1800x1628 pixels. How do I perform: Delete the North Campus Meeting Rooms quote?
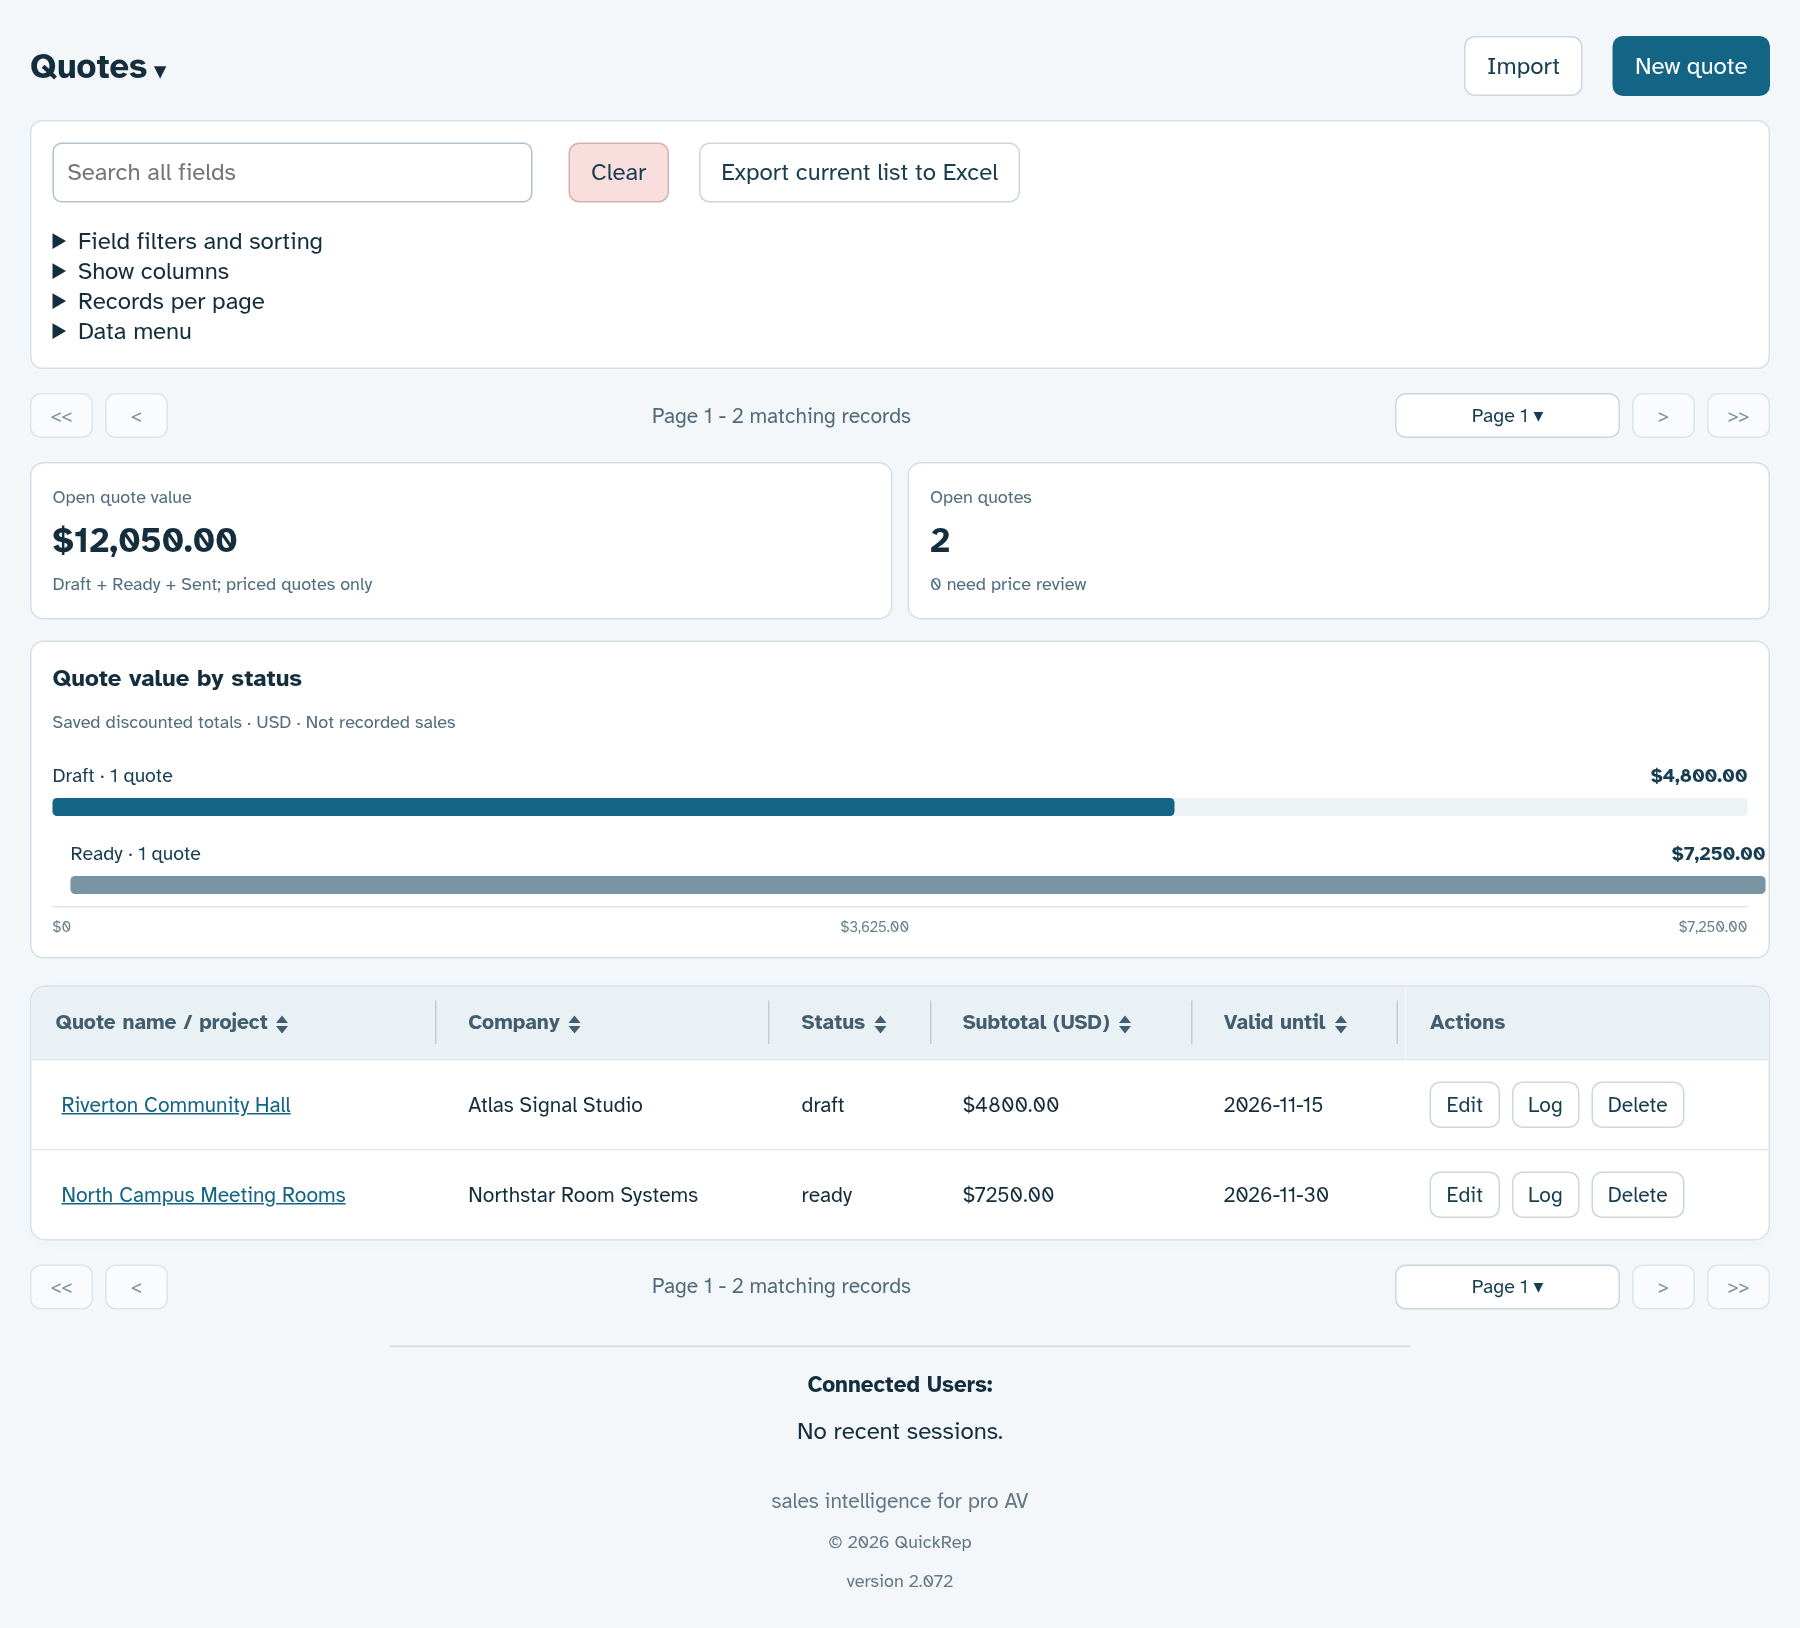click(x=1637, y=1195)
